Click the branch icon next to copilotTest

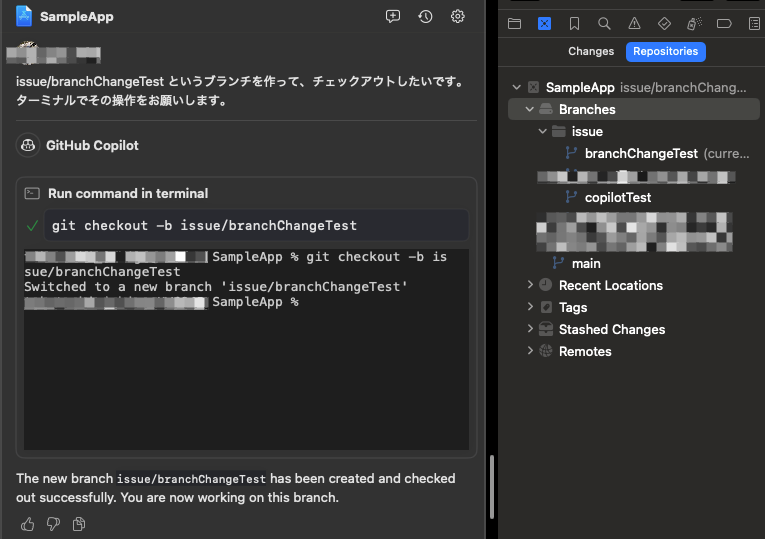(571, 197)
